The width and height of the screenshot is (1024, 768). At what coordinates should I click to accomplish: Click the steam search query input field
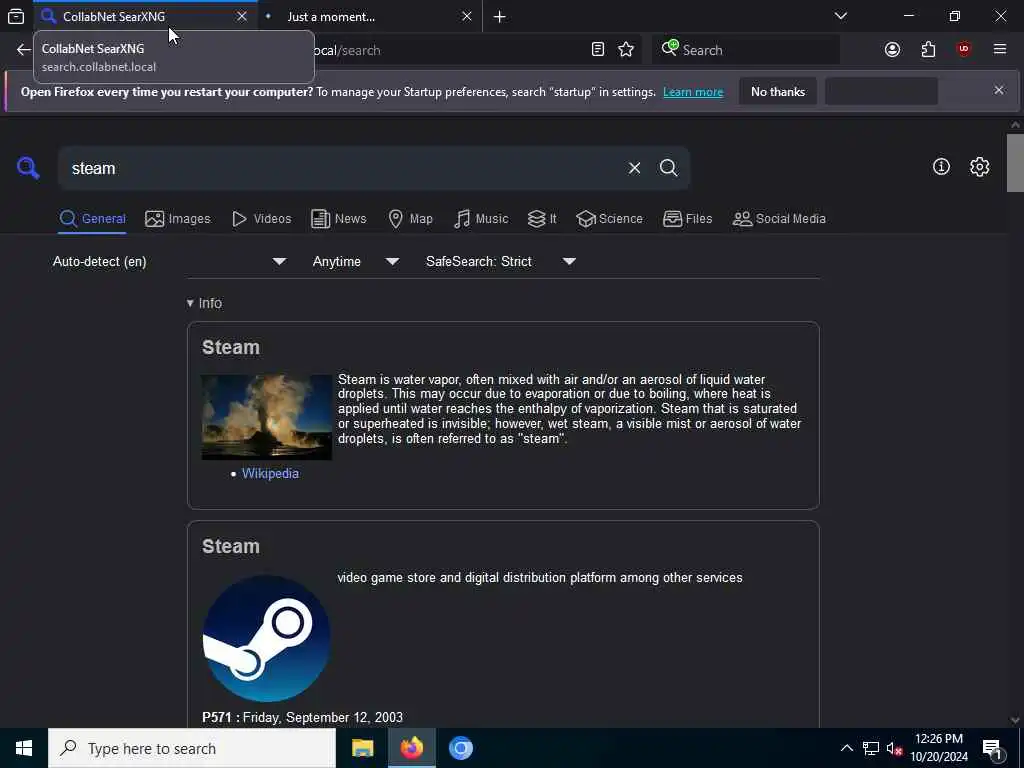coord(343,168)
